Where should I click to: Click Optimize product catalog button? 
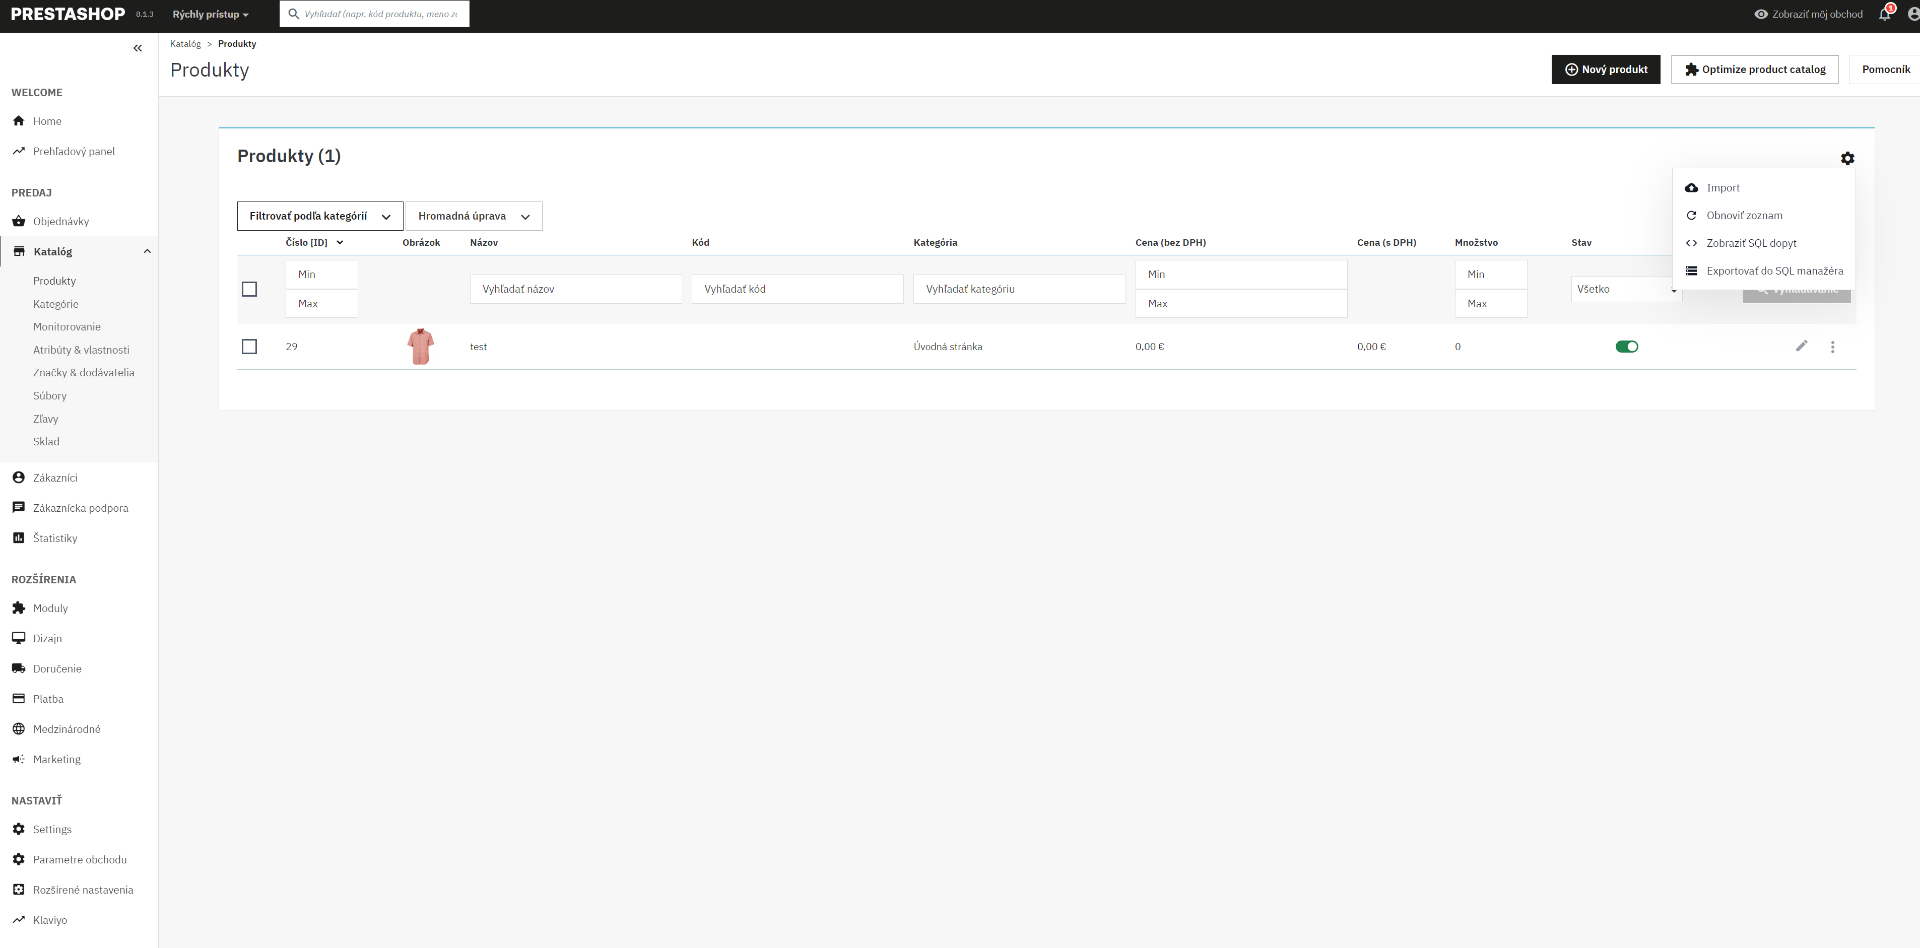tap(1754, 69)
